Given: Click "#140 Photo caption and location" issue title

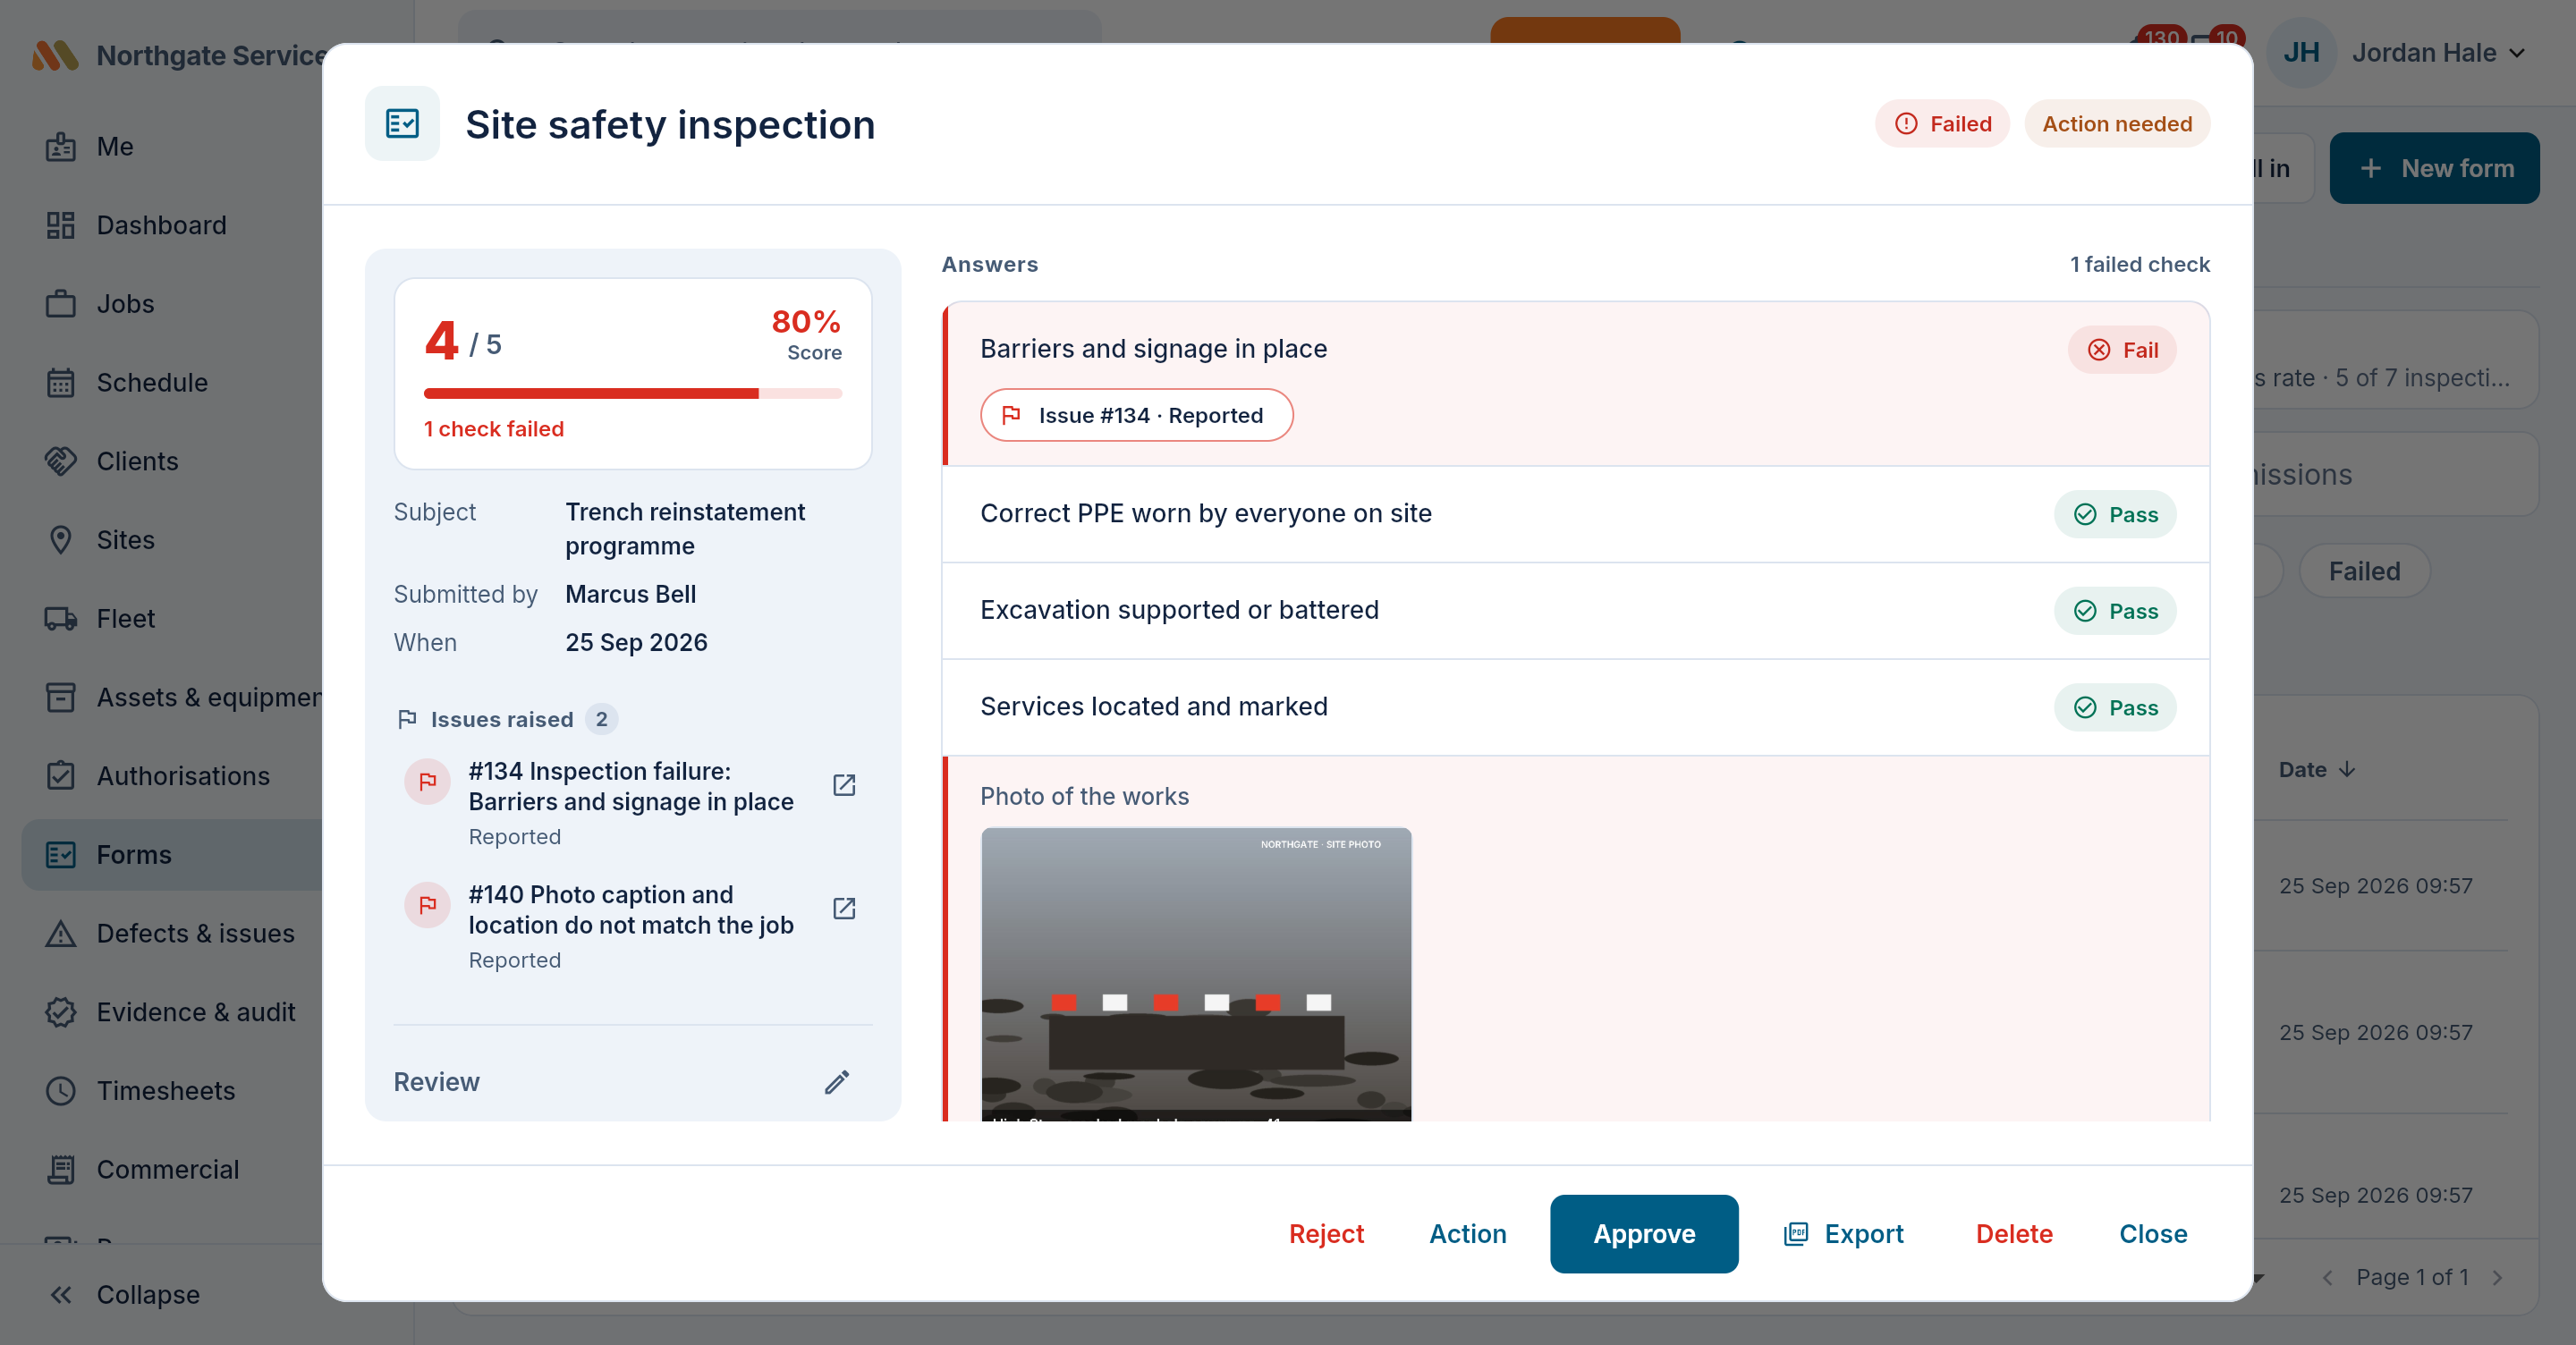Looking at the screenshot, I should click(x=631, y=909).
